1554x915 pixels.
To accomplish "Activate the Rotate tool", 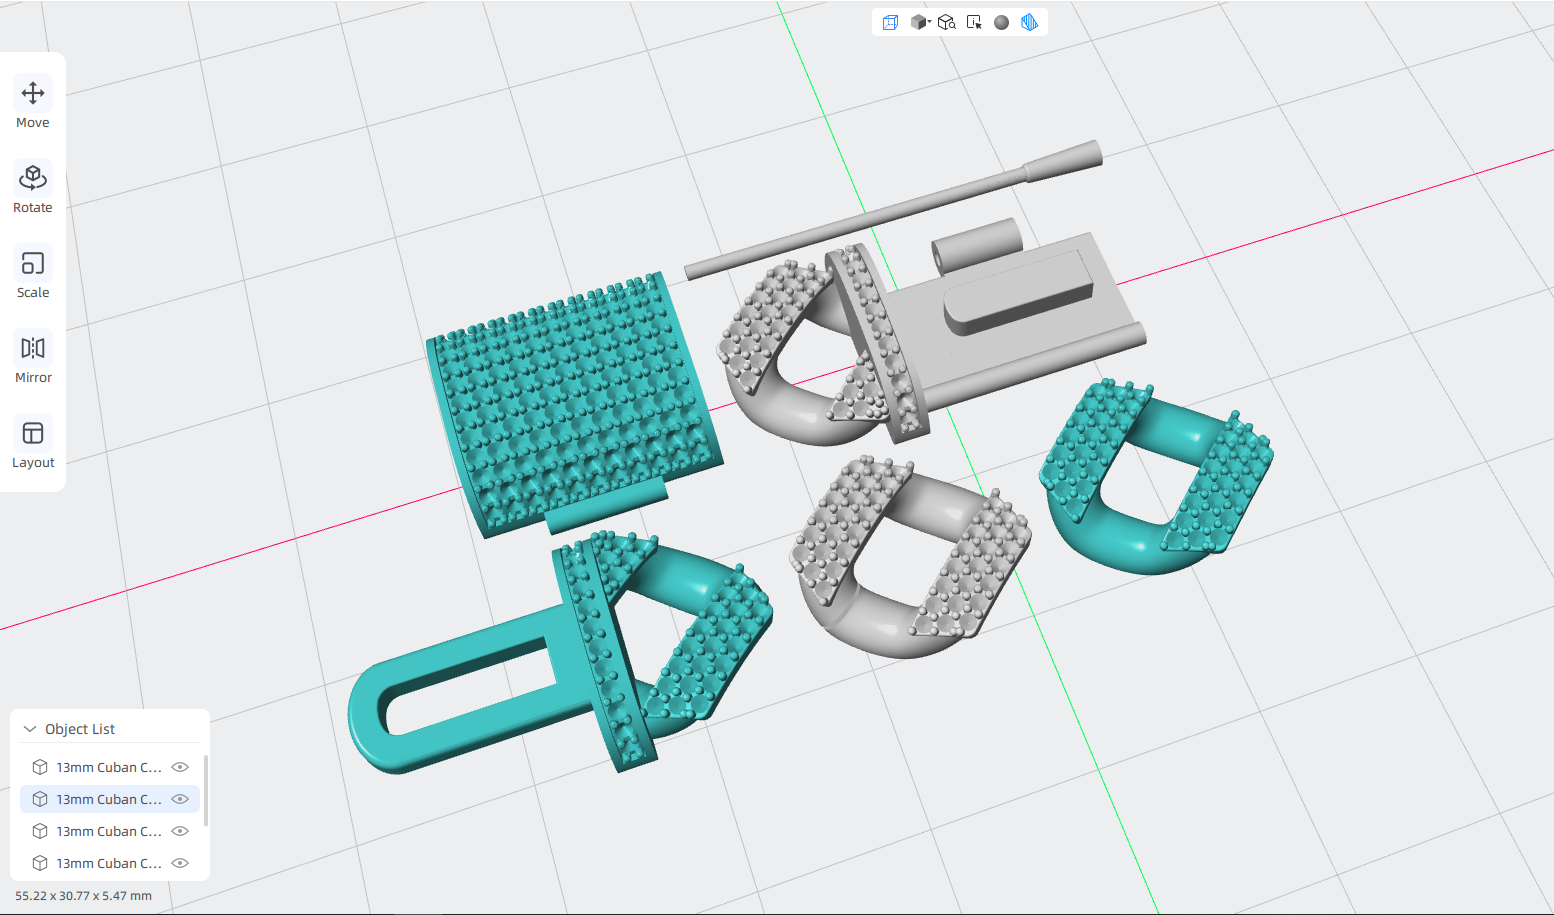I will click(33, 189).
